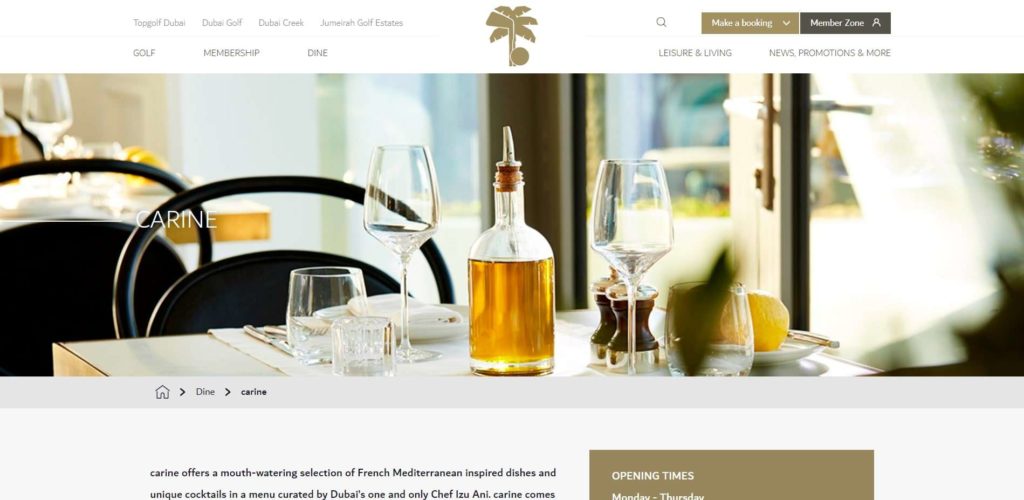
Task: Click the carine breadcrumb item
Action: (x=253, y=392)
